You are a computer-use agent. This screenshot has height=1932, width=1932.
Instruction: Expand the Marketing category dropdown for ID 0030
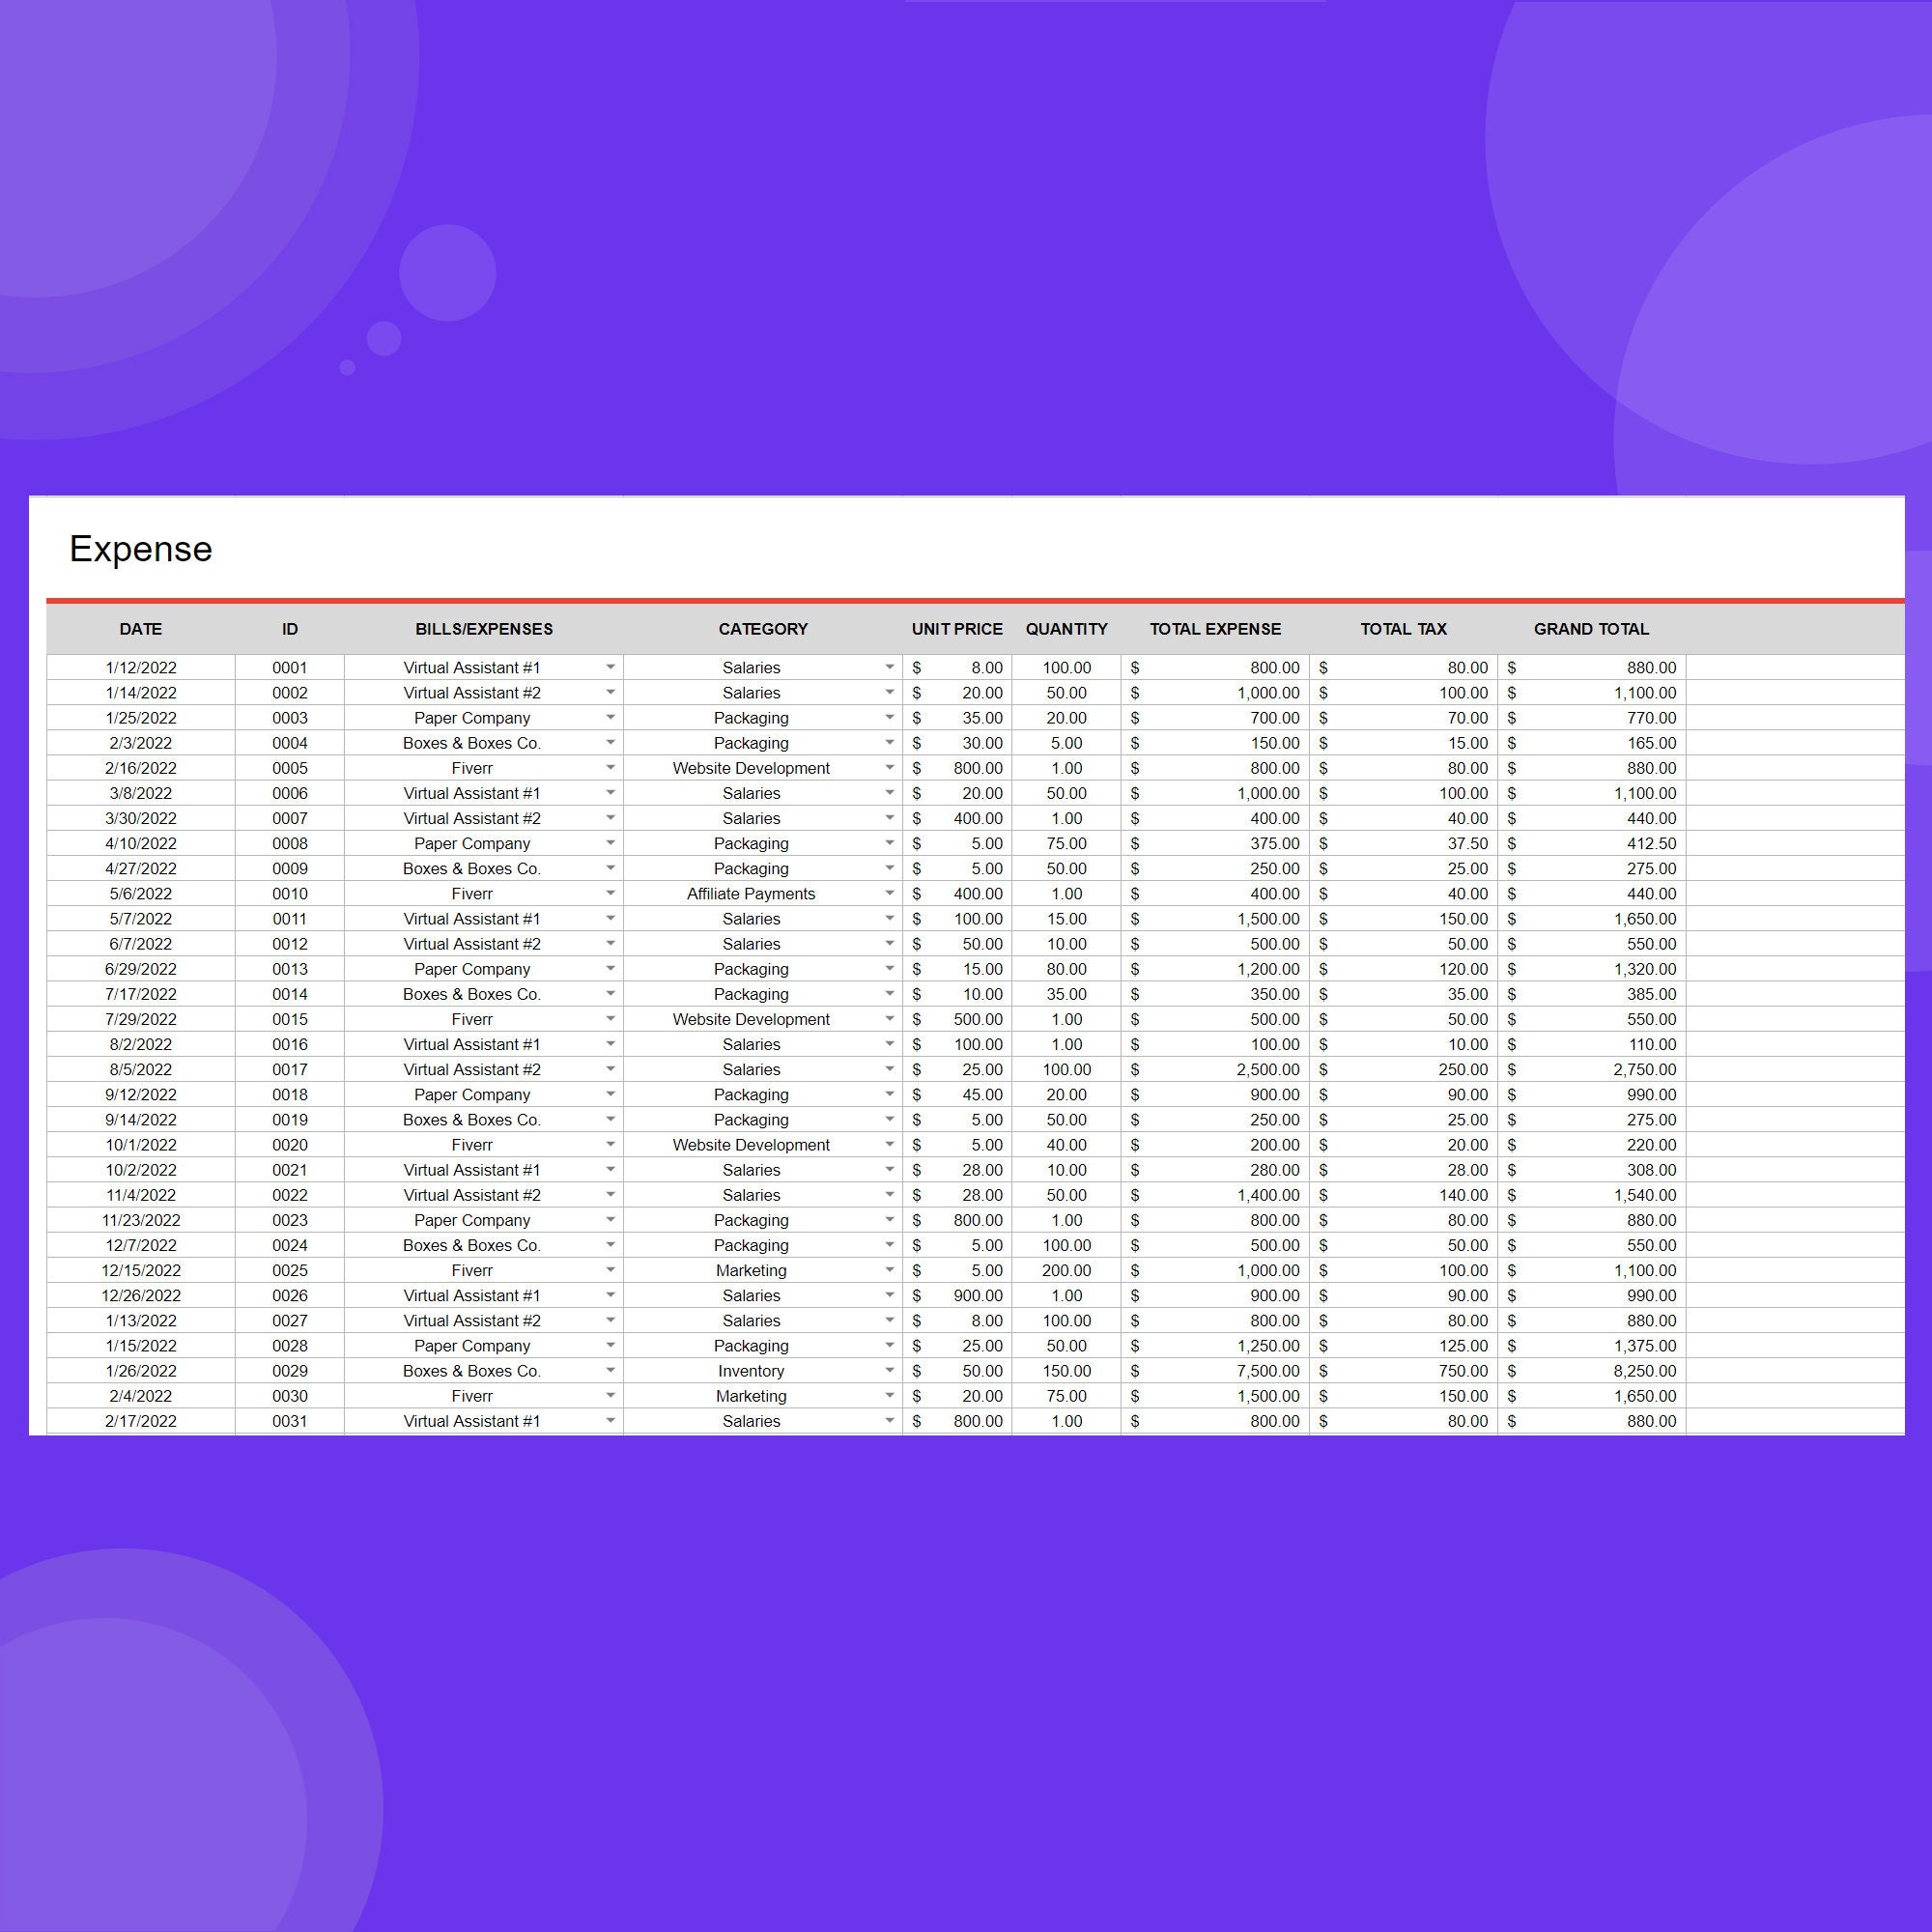point(889,1396)
